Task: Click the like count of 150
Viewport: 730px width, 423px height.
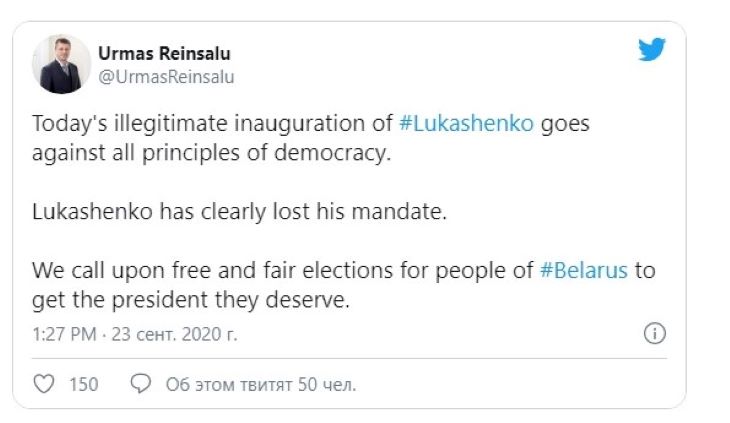Action: [x=83, y=384]
